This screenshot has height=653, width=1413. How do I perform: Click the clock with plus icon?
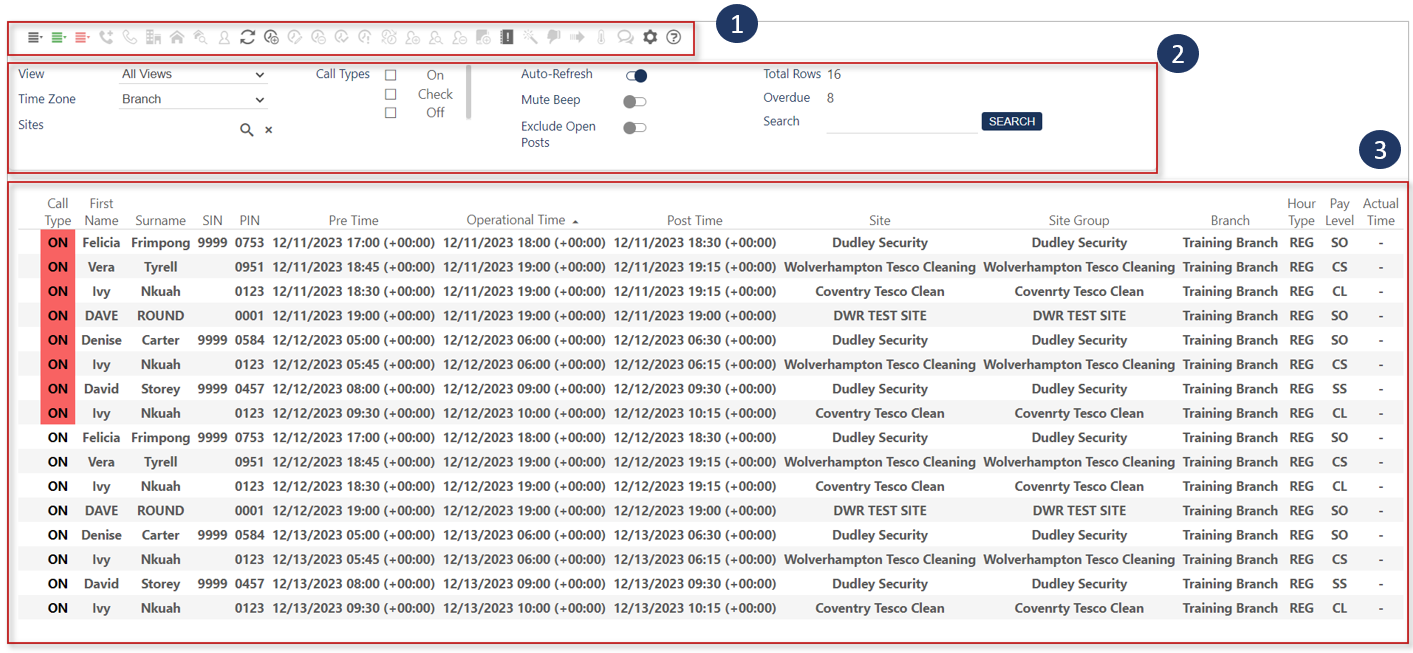[x=271, y=37]
